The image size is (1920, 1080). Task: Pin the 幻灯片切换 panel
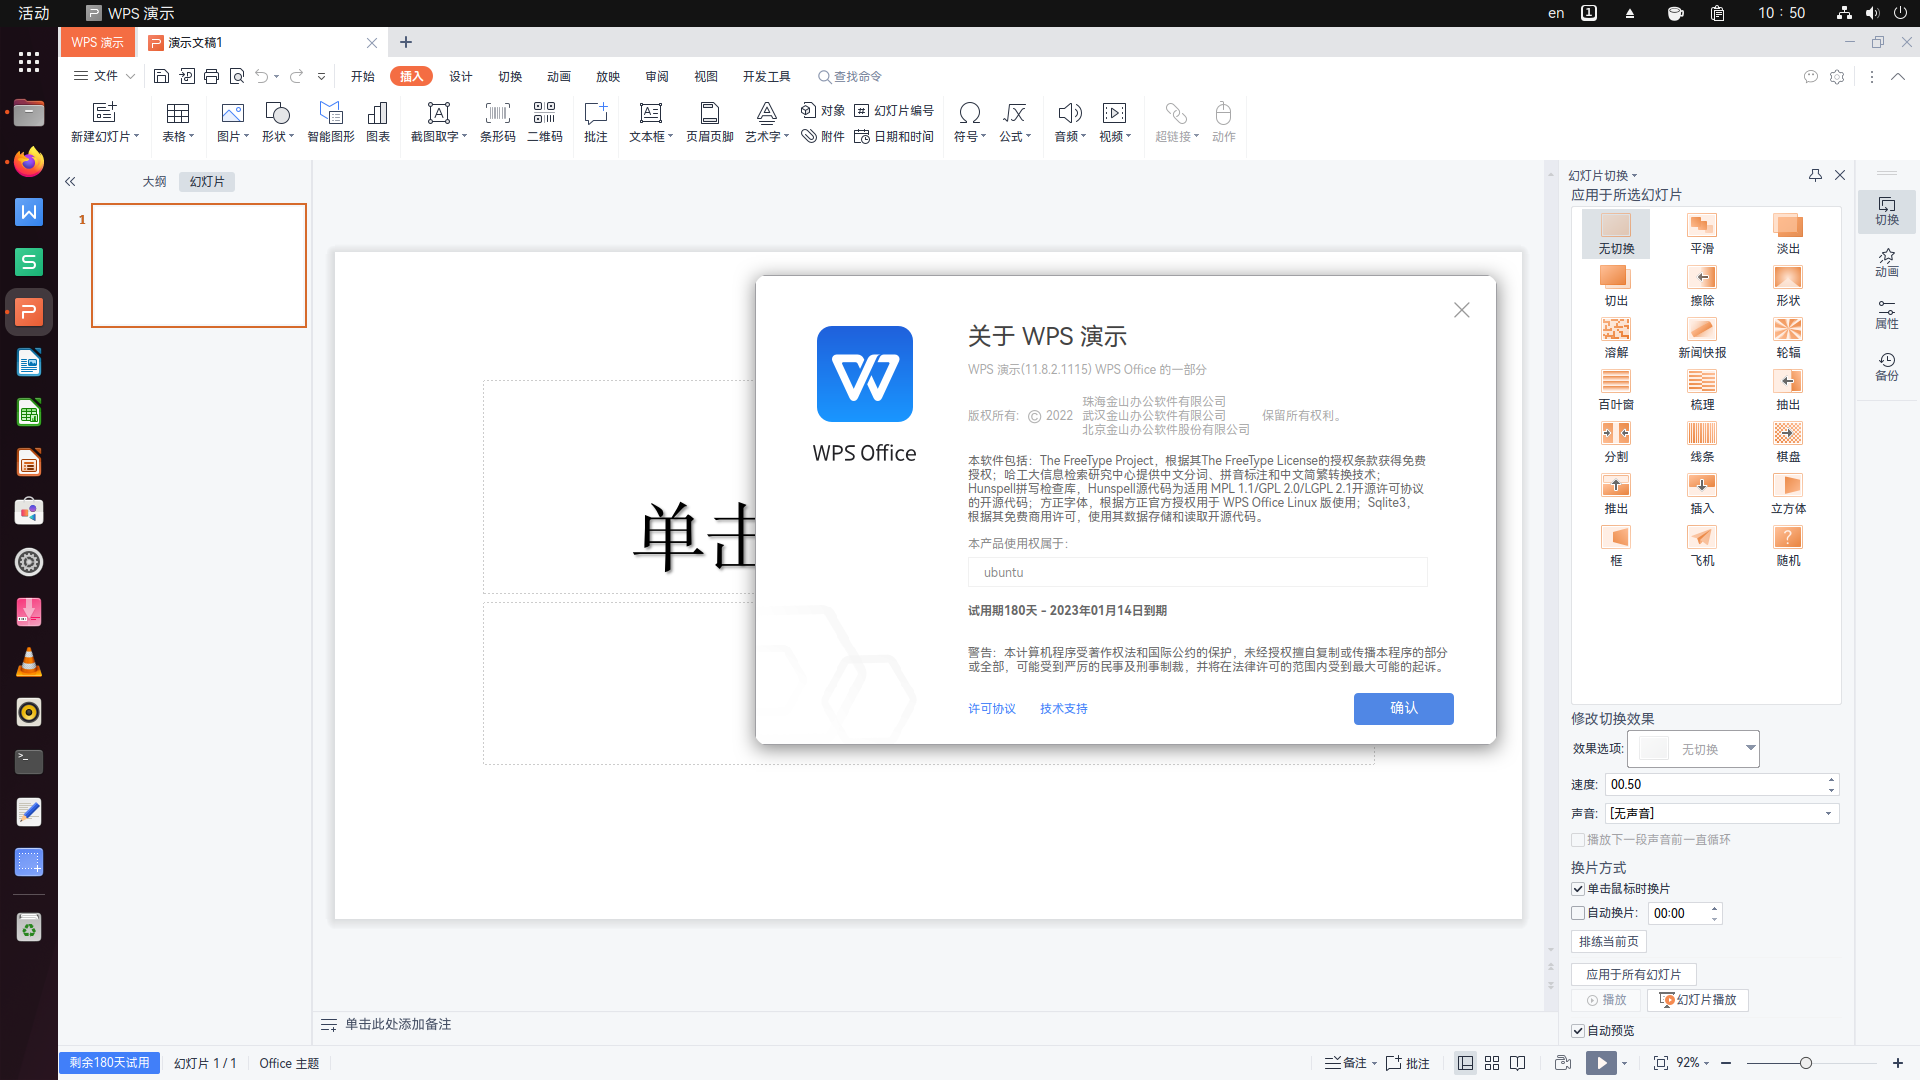[x=1815, y=175]
